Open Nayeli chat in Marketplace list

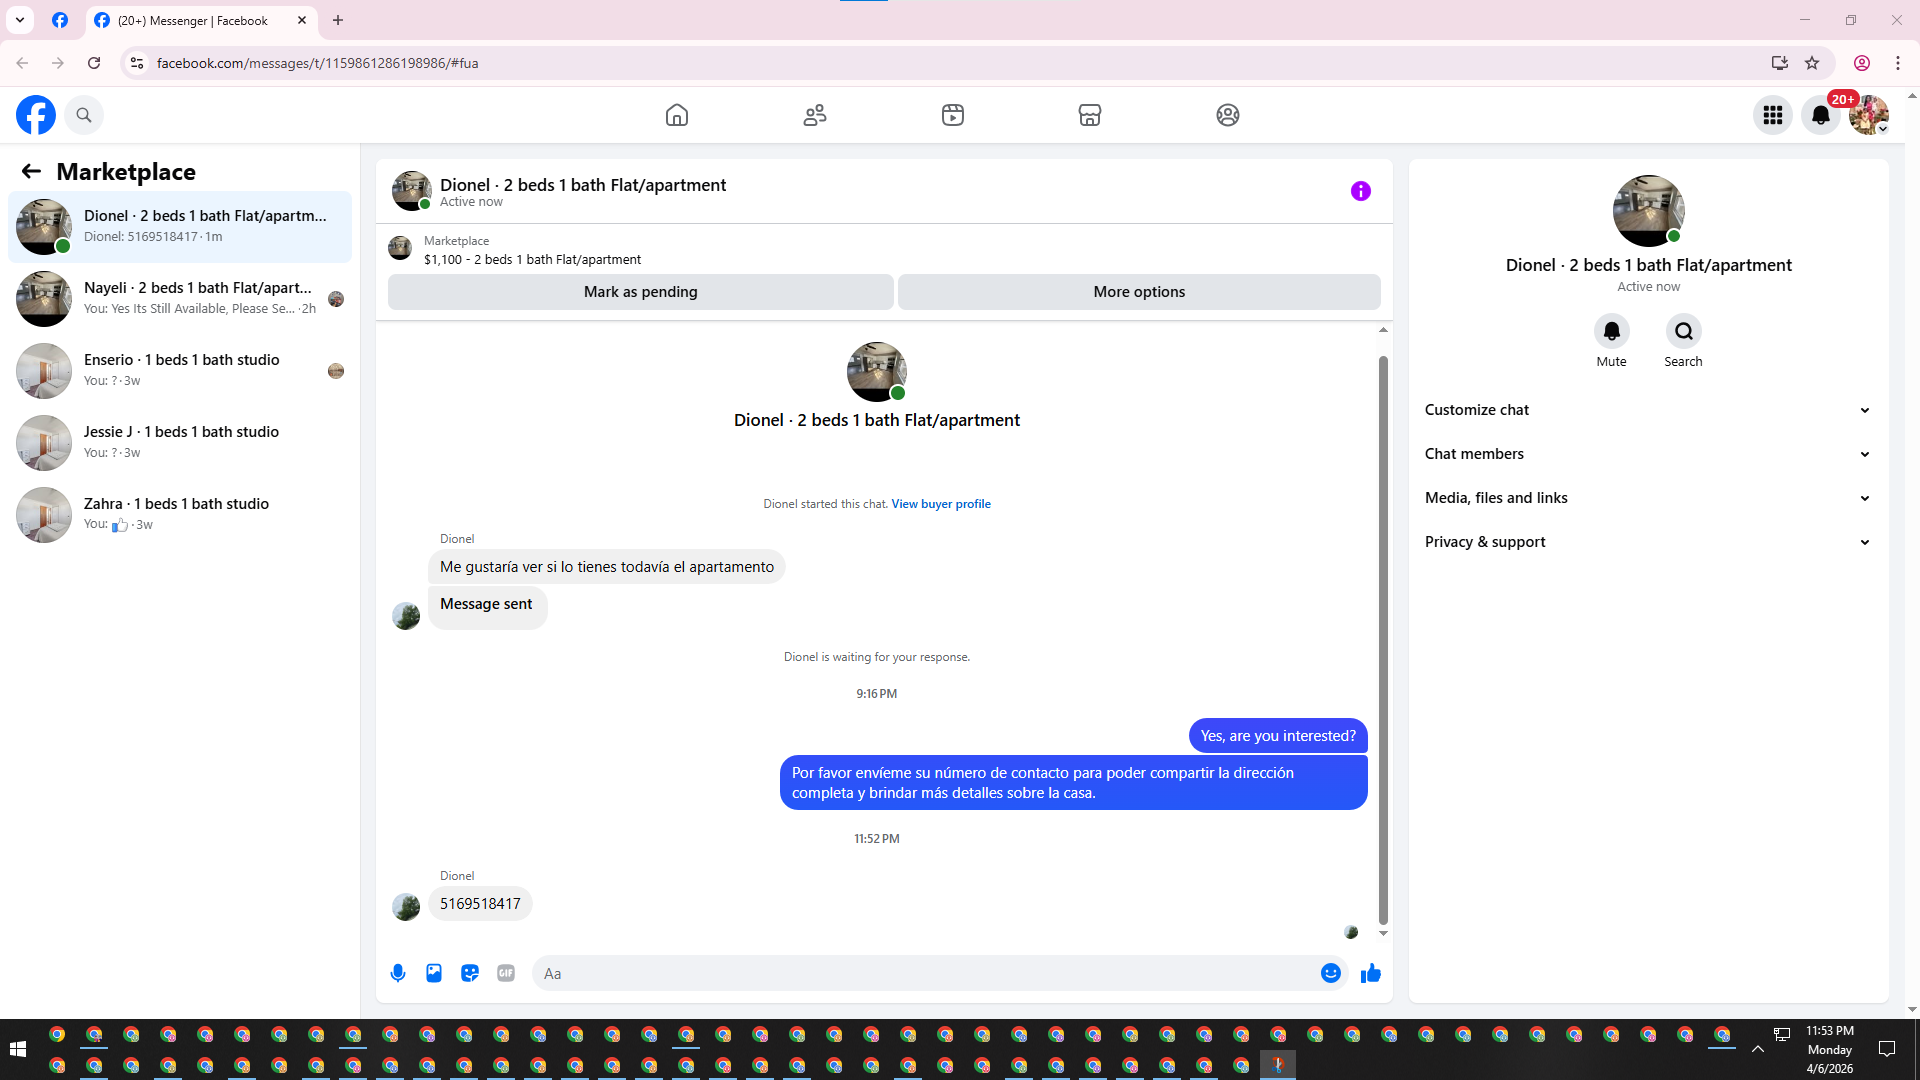point(180,299)
